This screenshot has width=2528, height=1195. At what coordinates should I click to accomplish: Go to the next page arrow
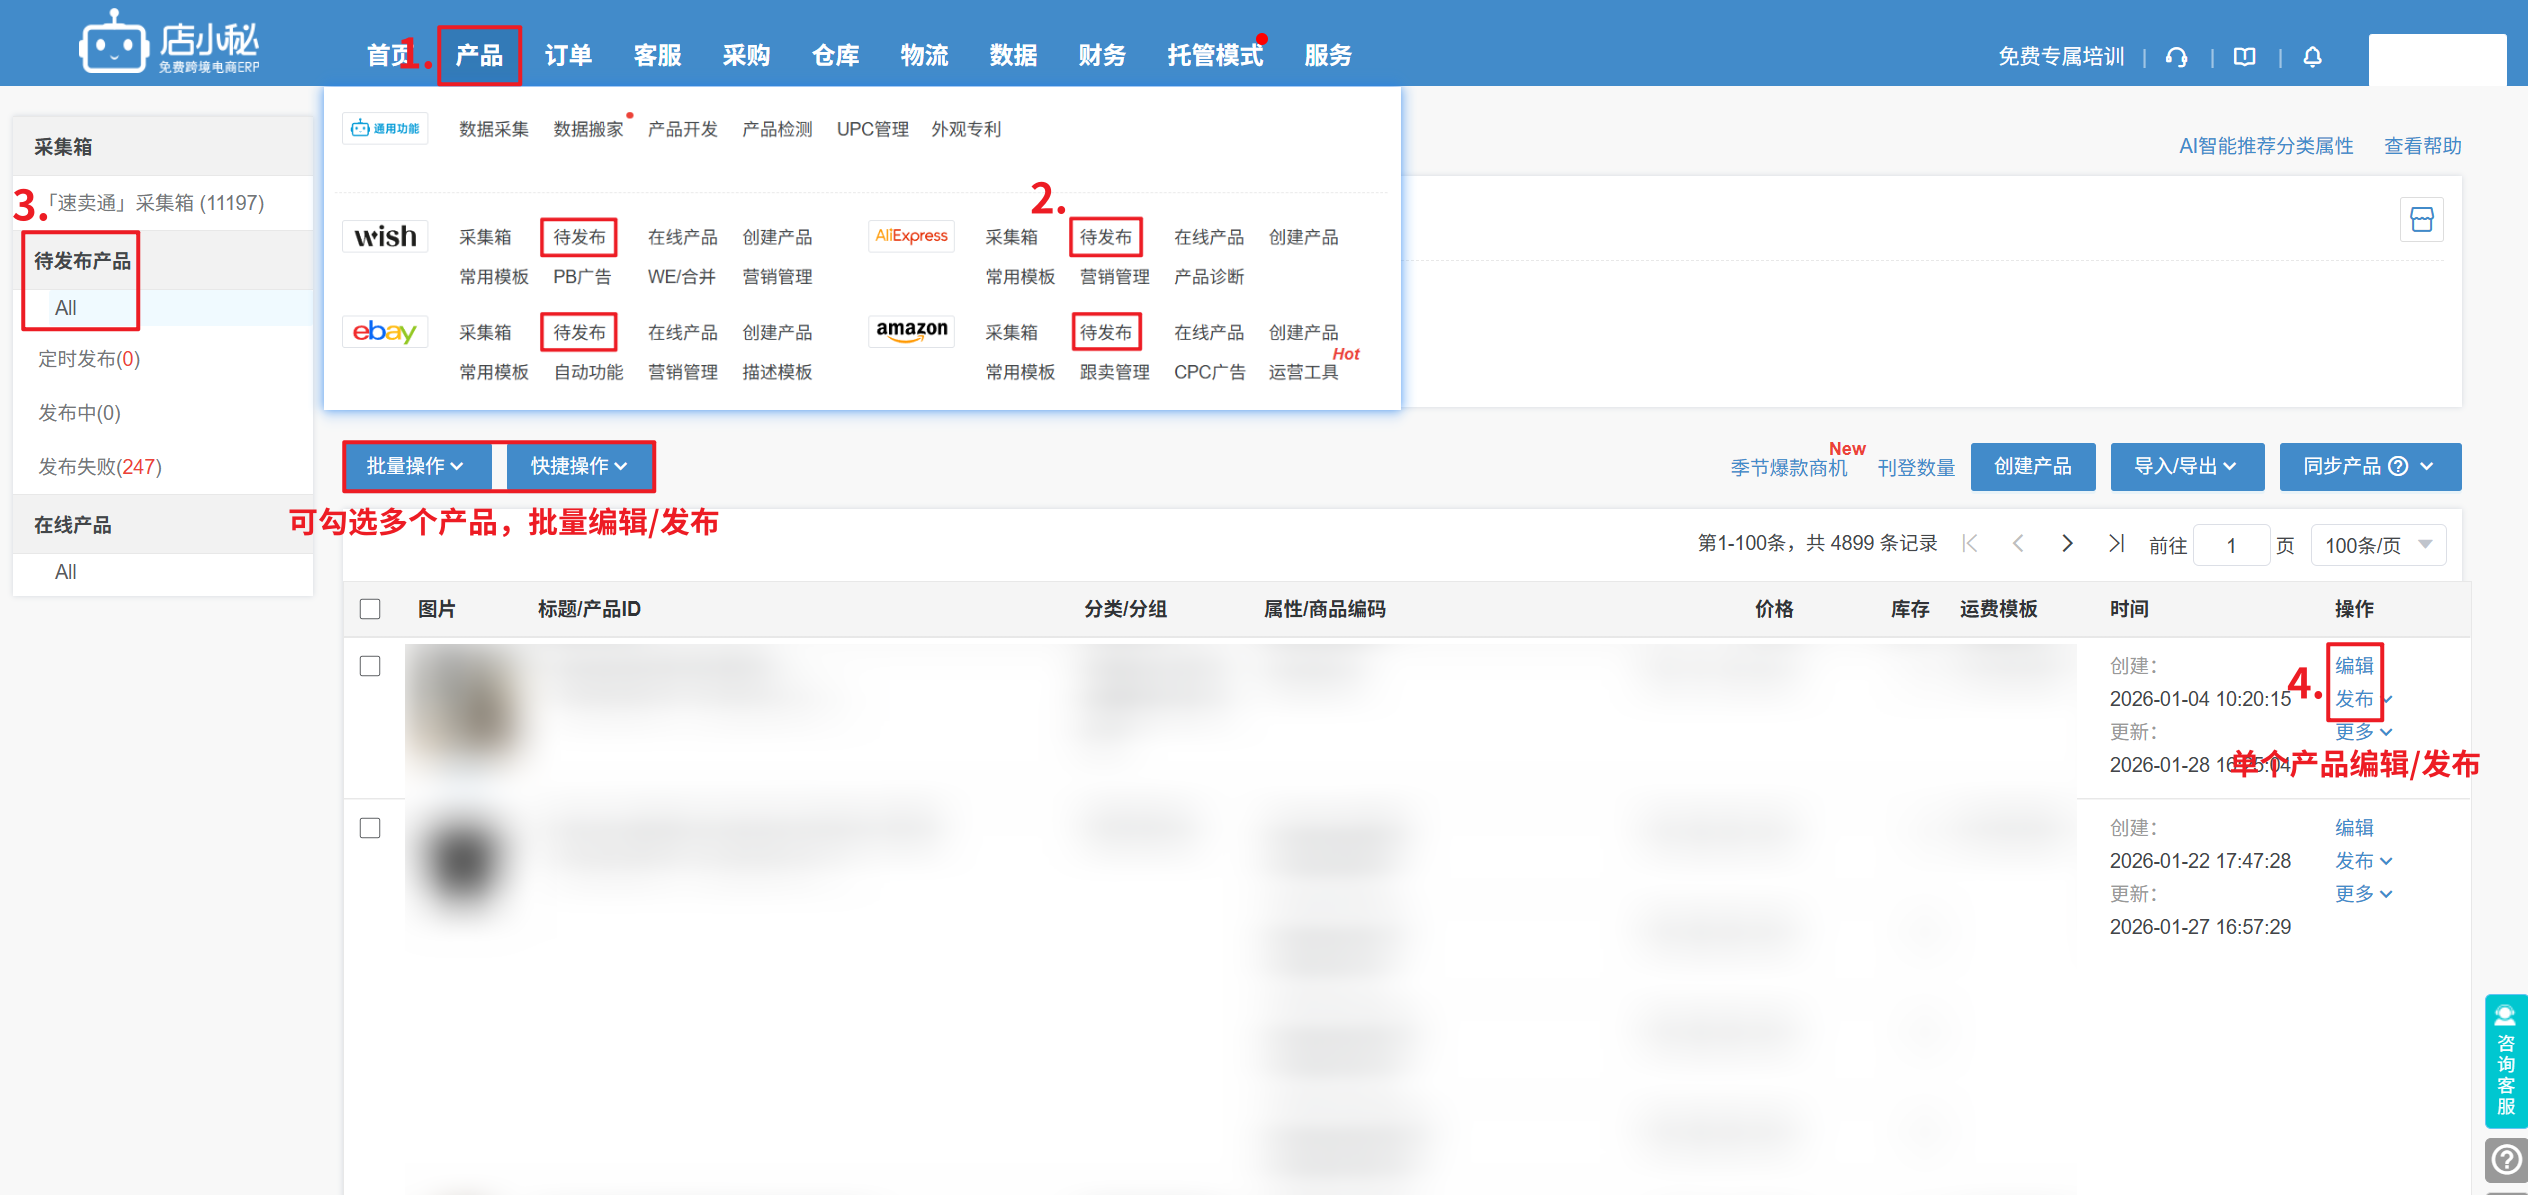coord(2067,543)
